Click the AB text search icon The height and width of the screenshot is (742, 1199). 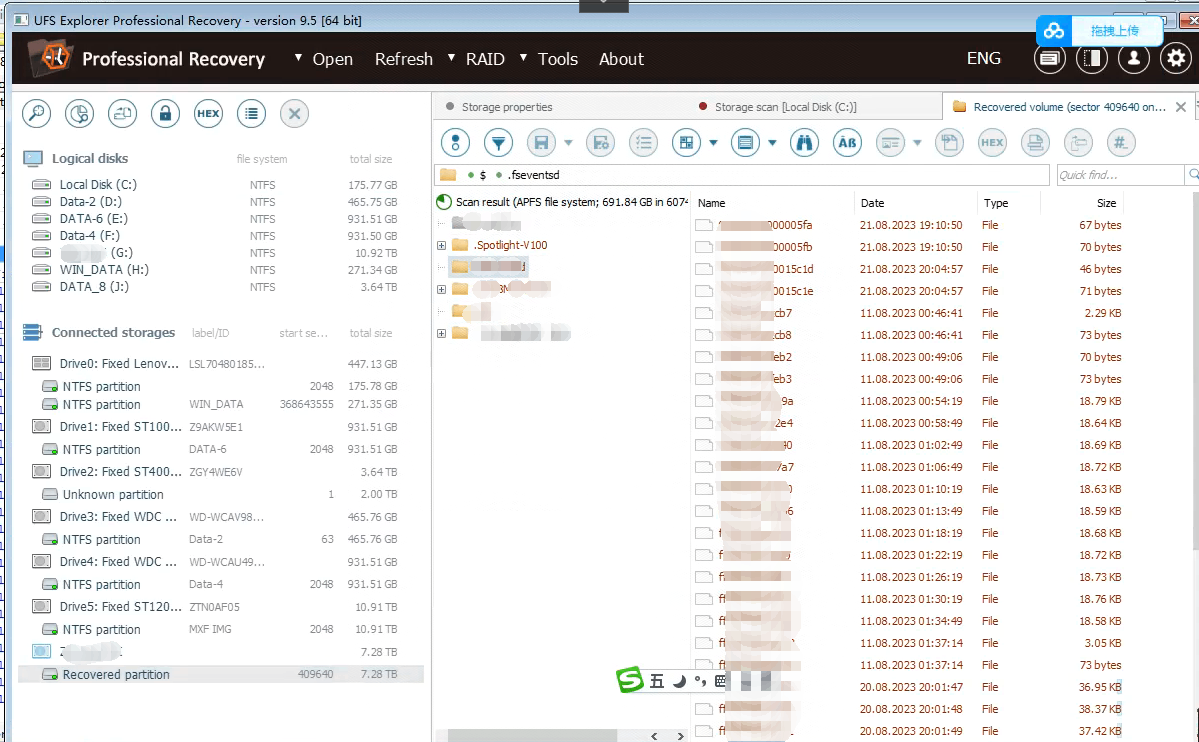tap(847, 142)
